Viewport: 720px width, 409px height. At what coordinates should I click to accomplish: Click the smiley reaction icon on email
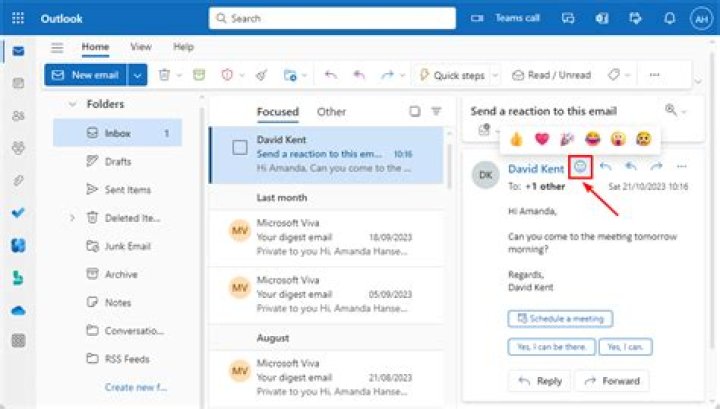click(581, 168)
